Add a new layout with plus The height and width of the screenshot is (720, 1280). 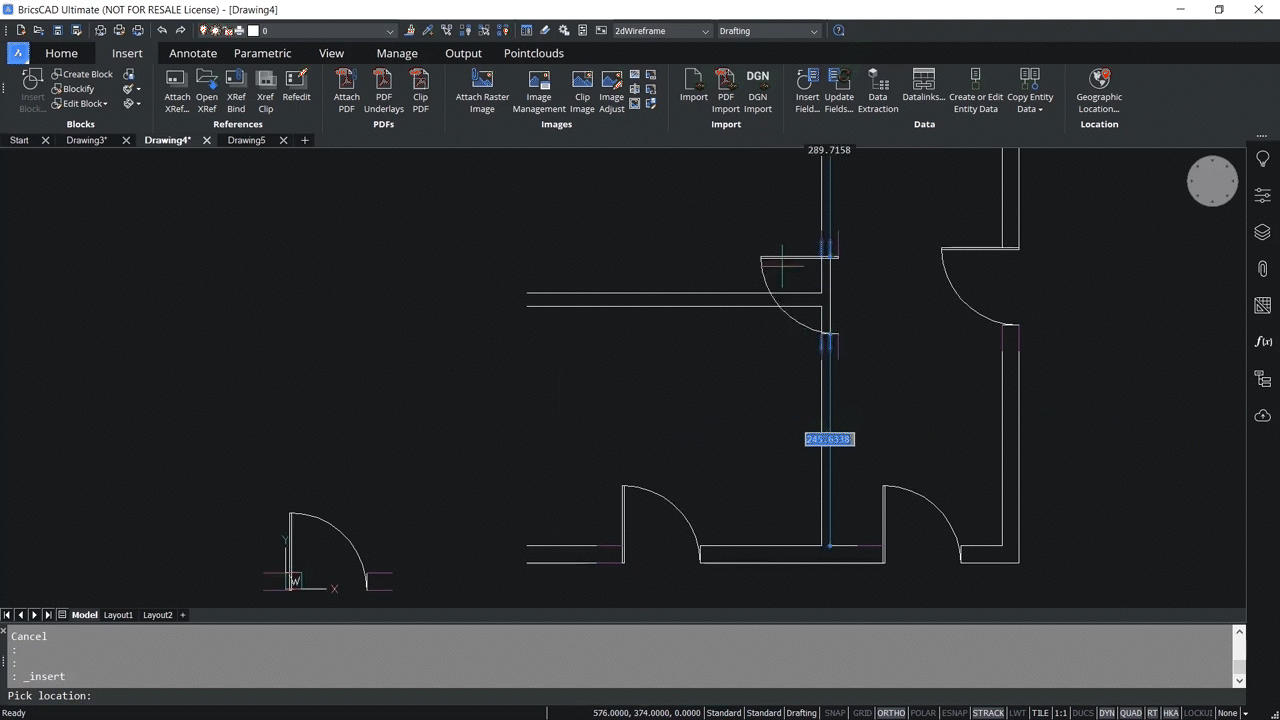183,615
